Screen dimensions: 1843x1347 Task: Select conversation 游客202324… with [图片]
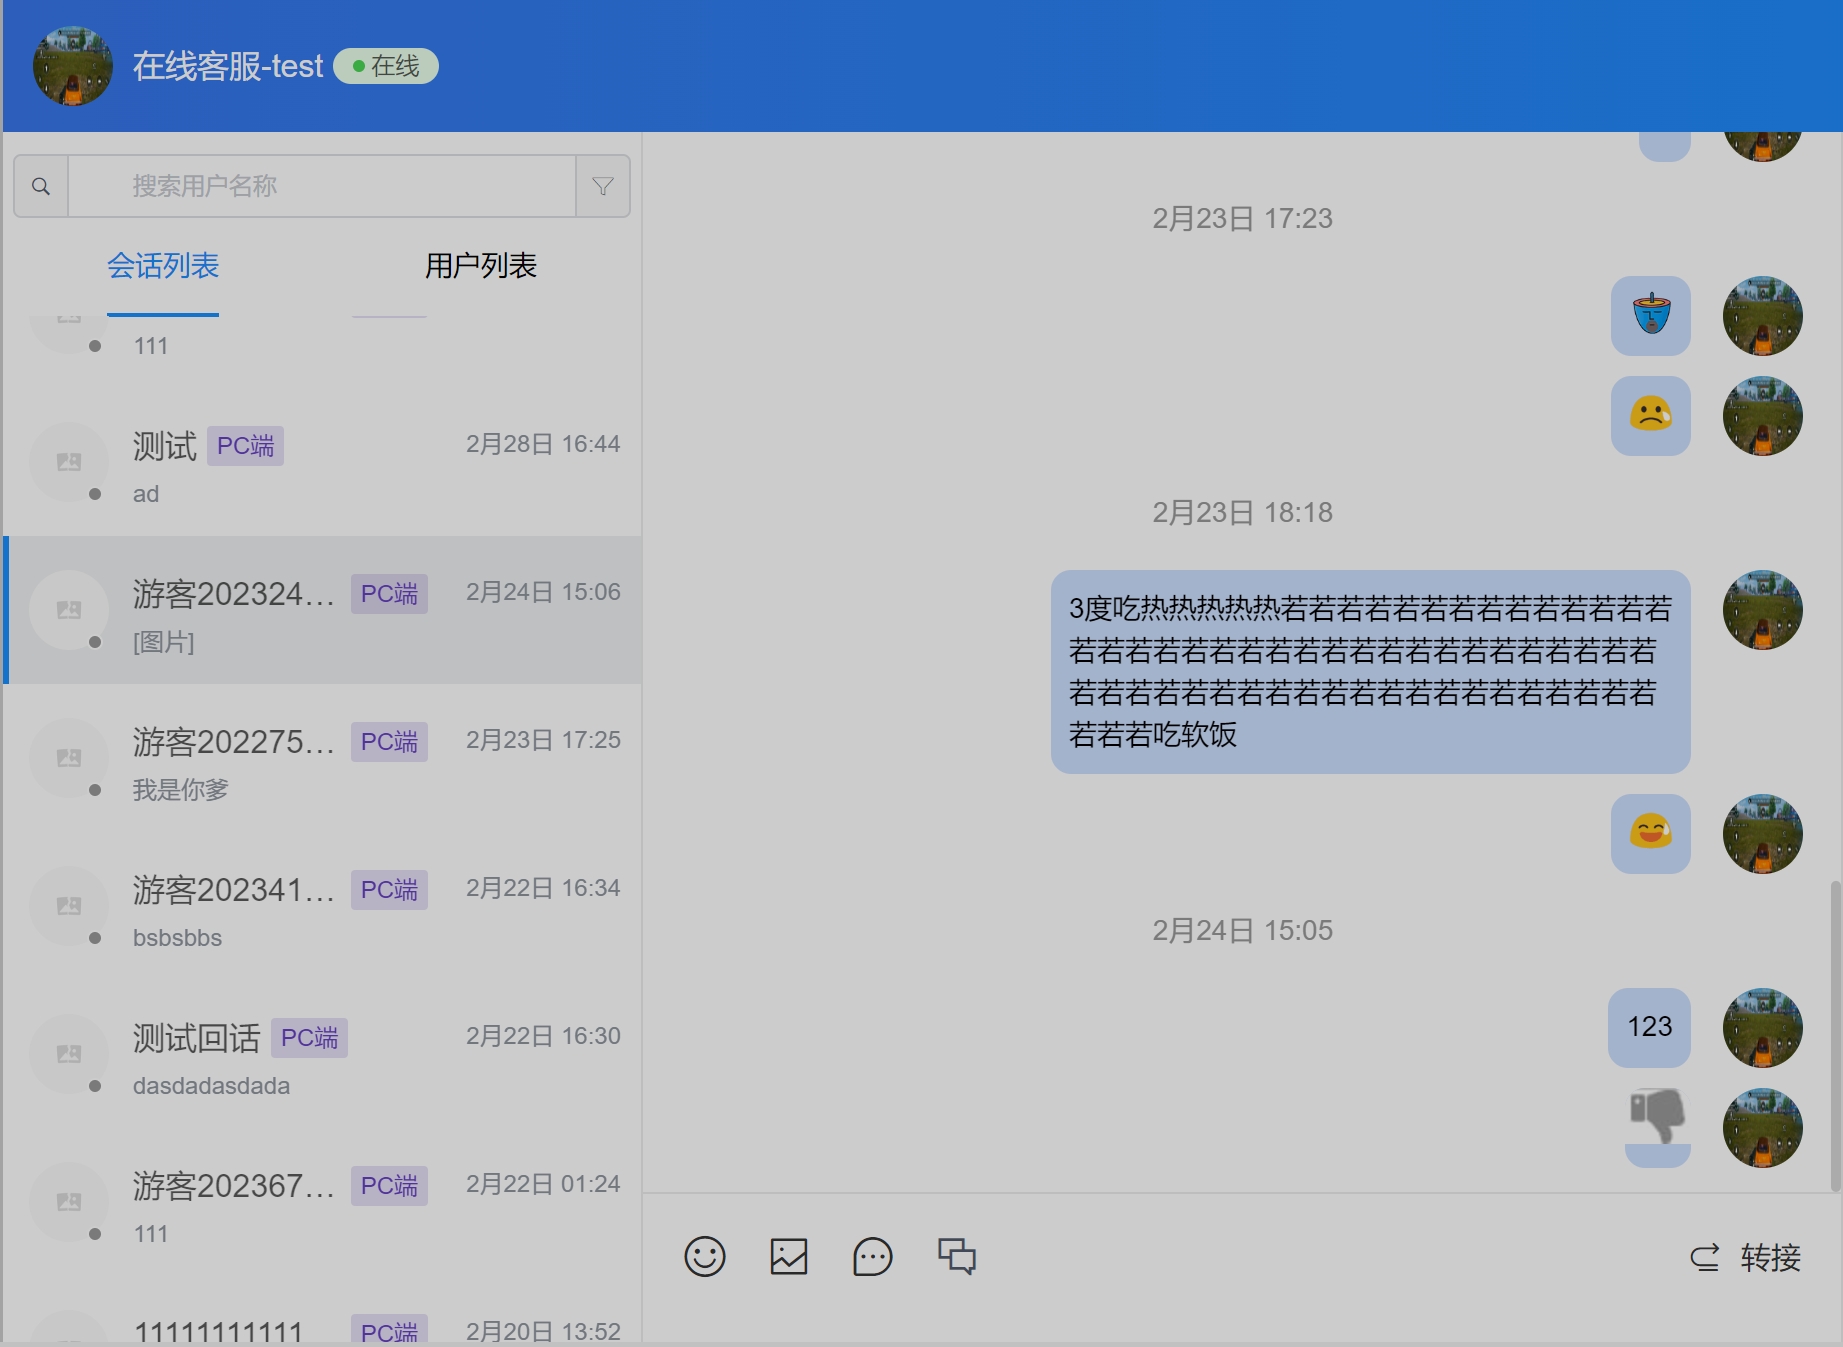point(322,610)
